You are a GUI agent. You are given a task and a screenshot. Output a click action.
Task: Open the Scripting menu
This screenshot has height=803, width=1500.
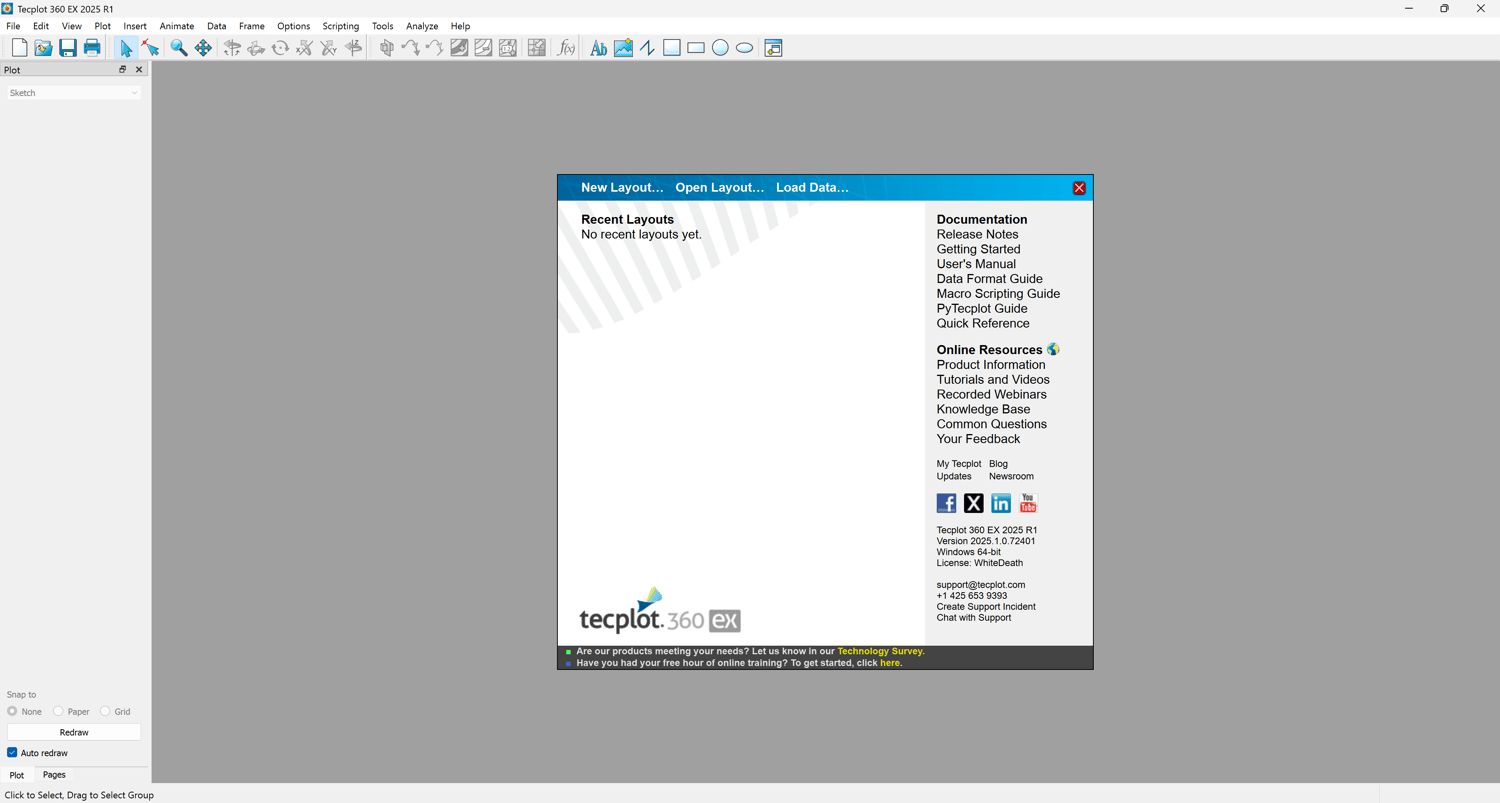click(x=341, y=26)
